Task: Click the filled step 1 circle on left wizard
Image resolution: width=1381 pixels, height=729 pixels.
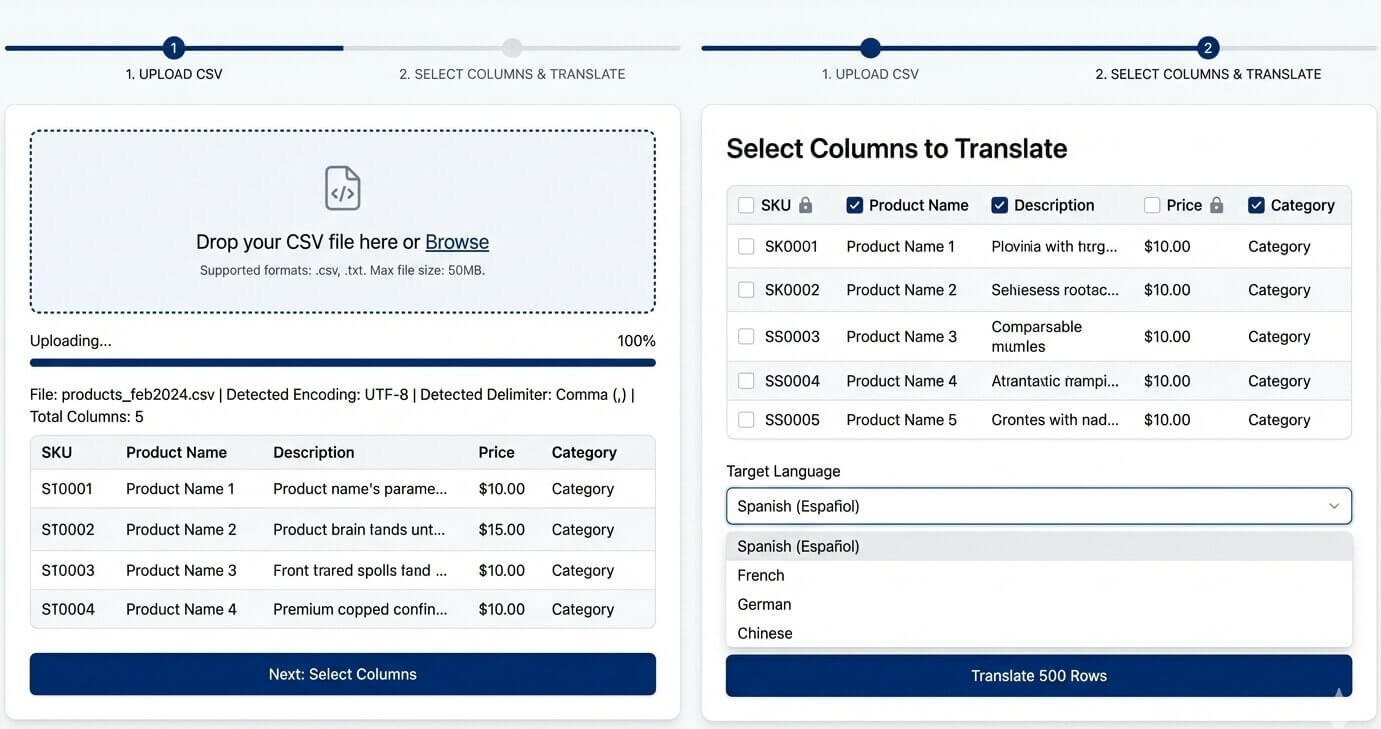Action: pos(173,47)
